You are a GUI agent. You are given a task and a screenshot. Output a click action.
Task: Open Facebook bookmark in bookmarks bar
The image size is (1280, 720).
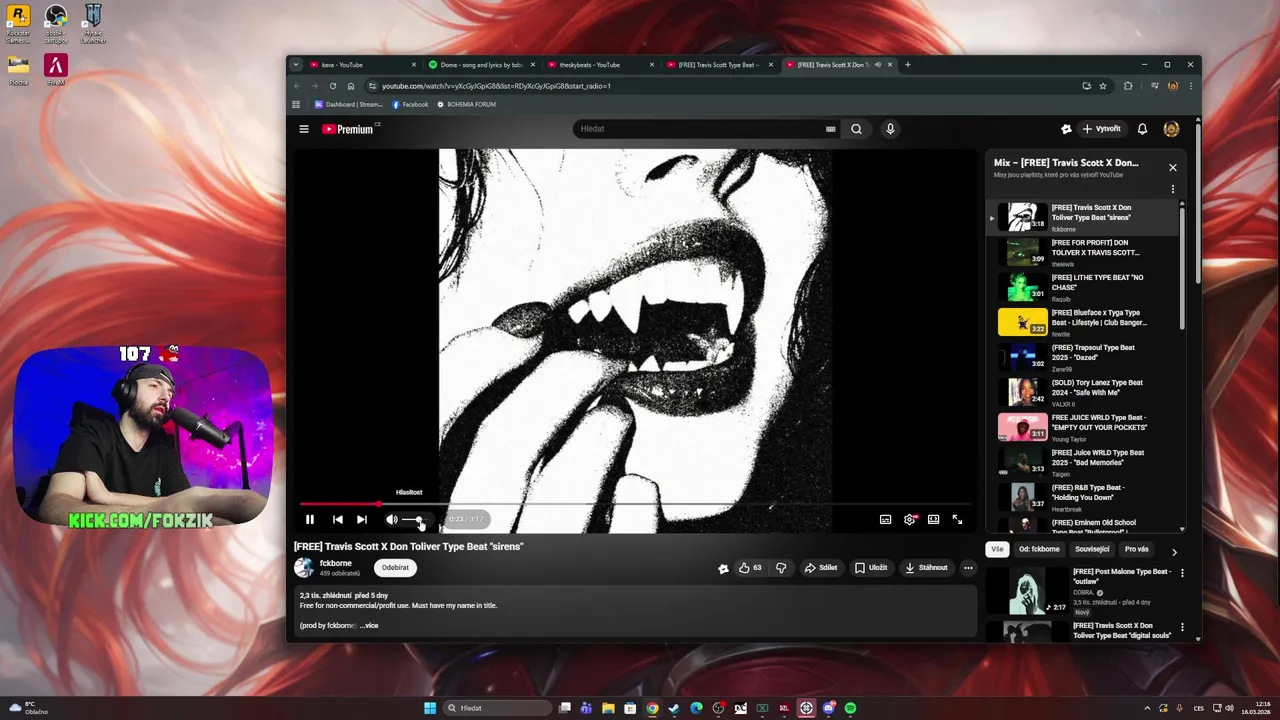(x=410, y=104)
